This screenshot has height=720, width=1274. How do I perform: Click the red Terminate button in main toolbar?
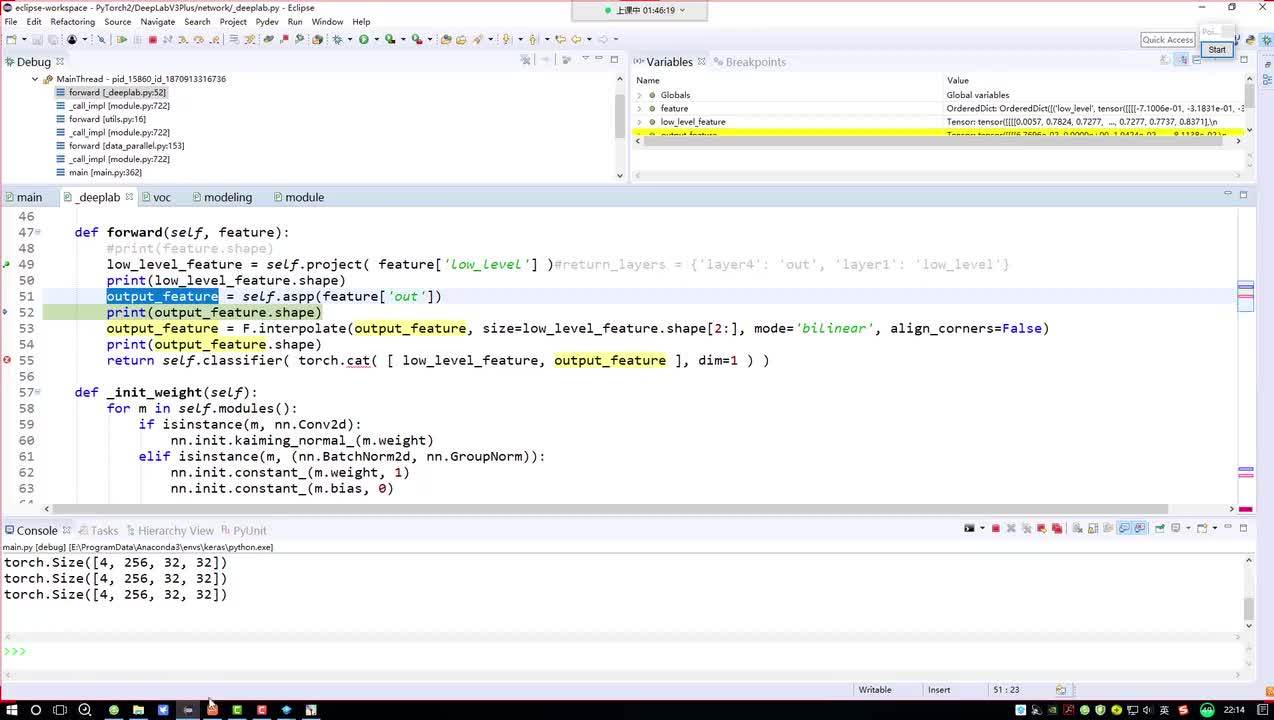(152, 40)
